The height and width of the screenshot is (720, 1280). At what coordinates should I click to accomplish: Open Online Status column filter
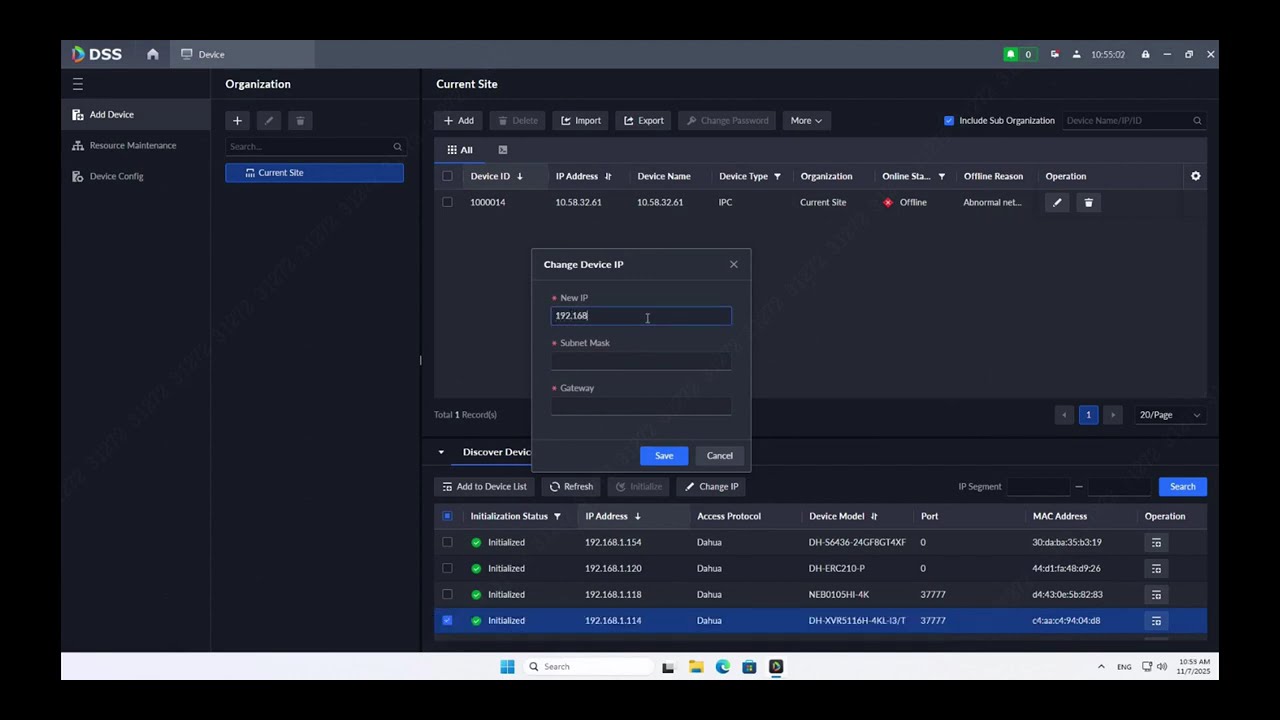coord(941,177)
